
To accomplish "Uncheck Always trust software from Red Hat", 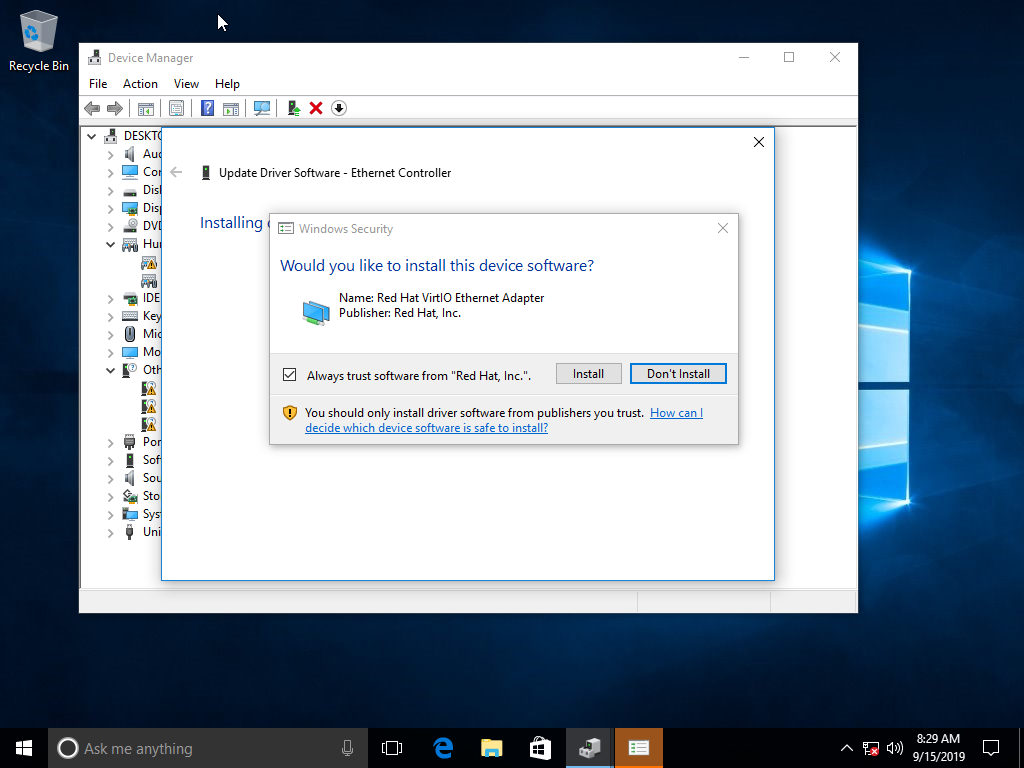I will (x=290, y=375).
